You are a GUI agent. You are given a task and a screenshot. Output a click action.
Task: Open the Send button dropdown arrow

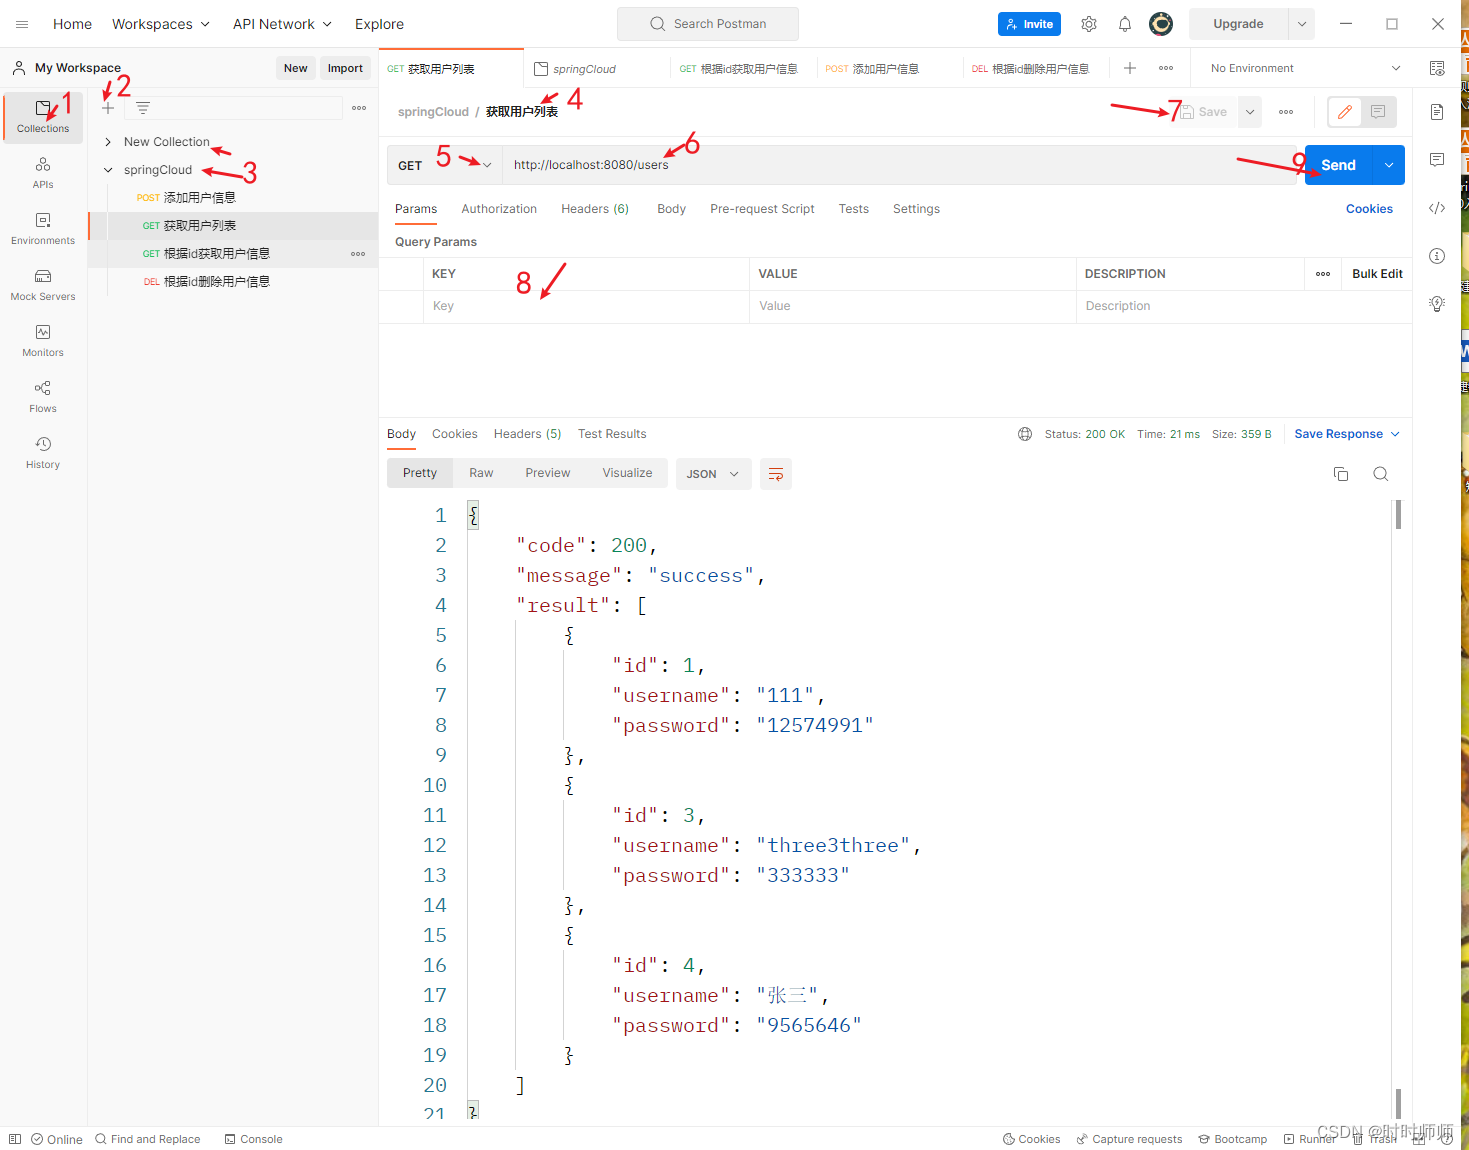[x=1389, y=165]
